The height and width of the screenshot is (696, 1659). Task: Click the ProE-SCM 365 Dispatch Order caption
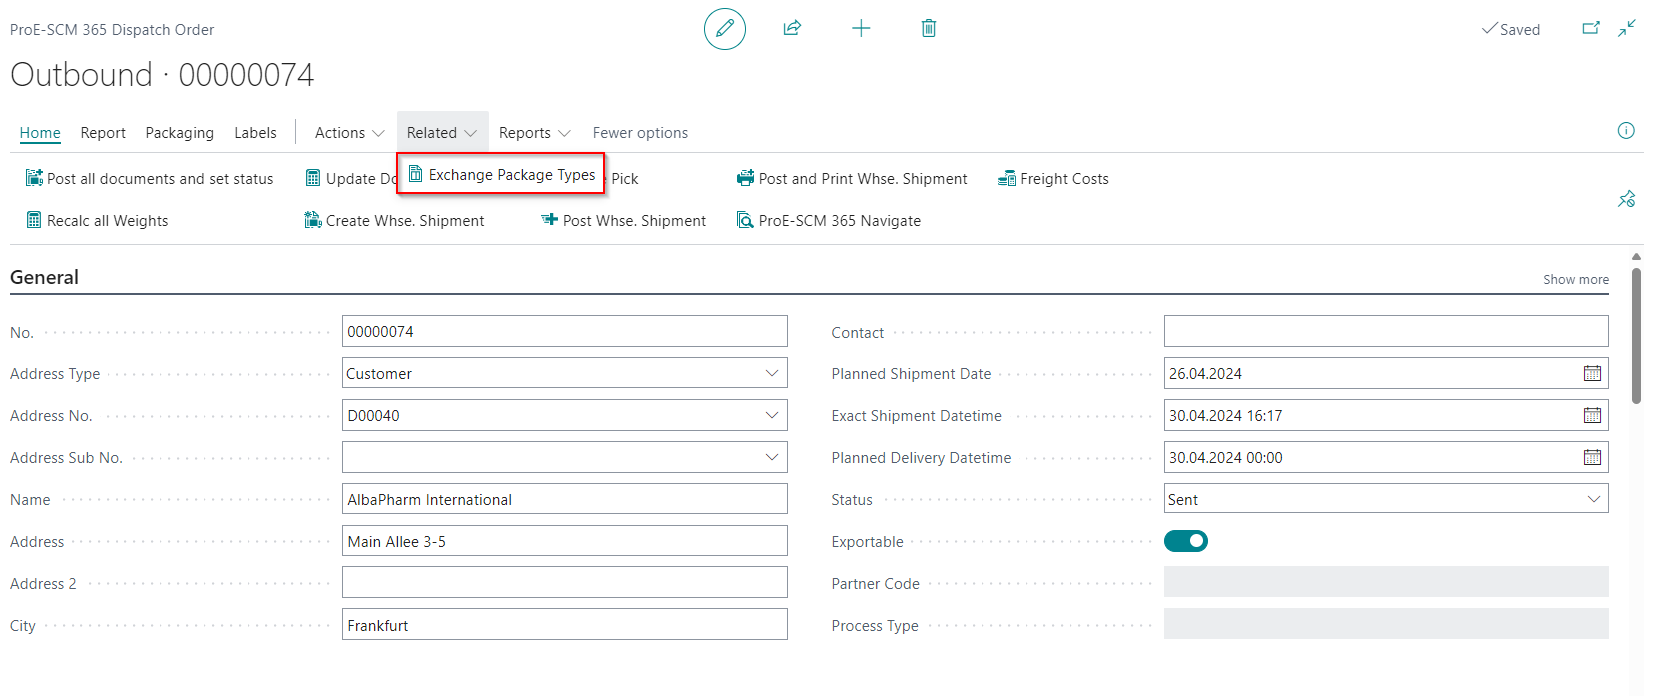pos(112,30)
